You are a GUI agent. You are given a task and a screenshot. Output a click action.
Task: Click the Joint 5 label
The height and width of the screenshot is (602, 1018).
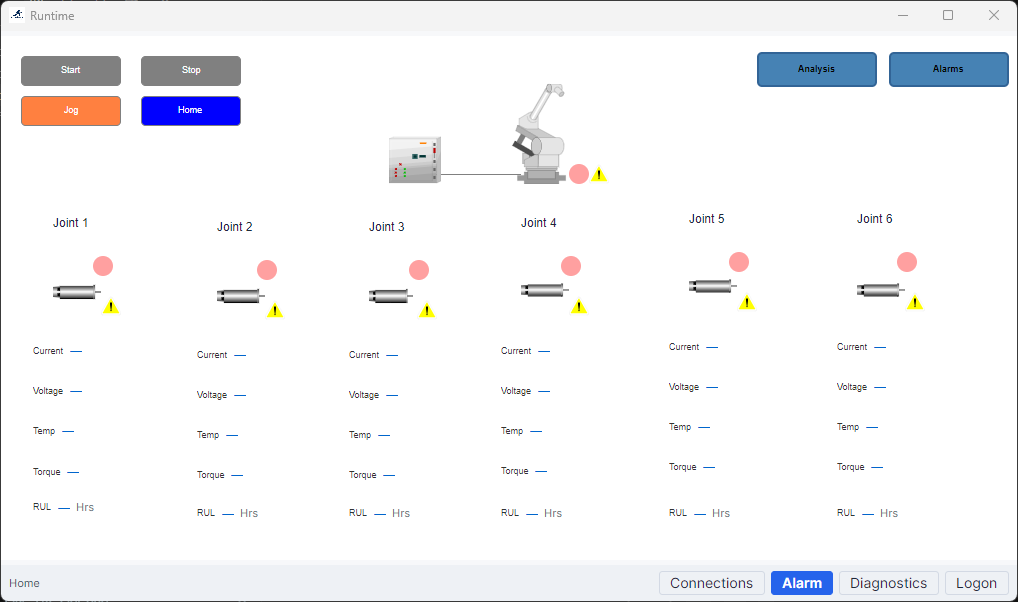pyautogui.click(x=706, y=219)
